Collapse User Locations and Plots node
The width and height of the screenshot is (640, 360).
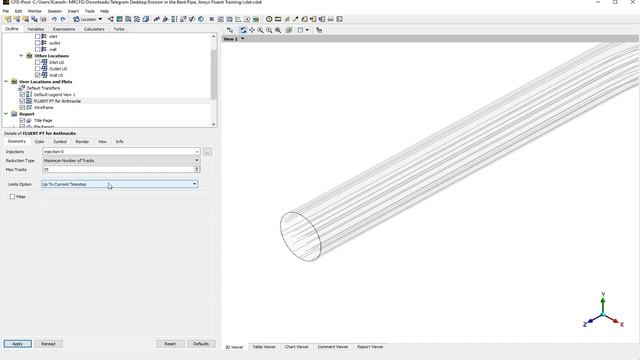(x=6, y=82)
